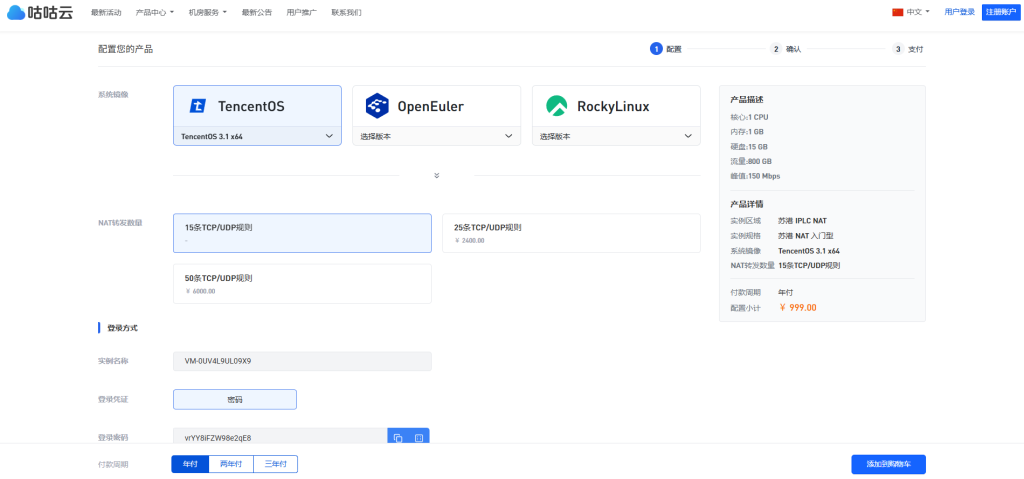Expand more system images with double chevron
The image size is (1024, 479).
(x=436, y=175)
